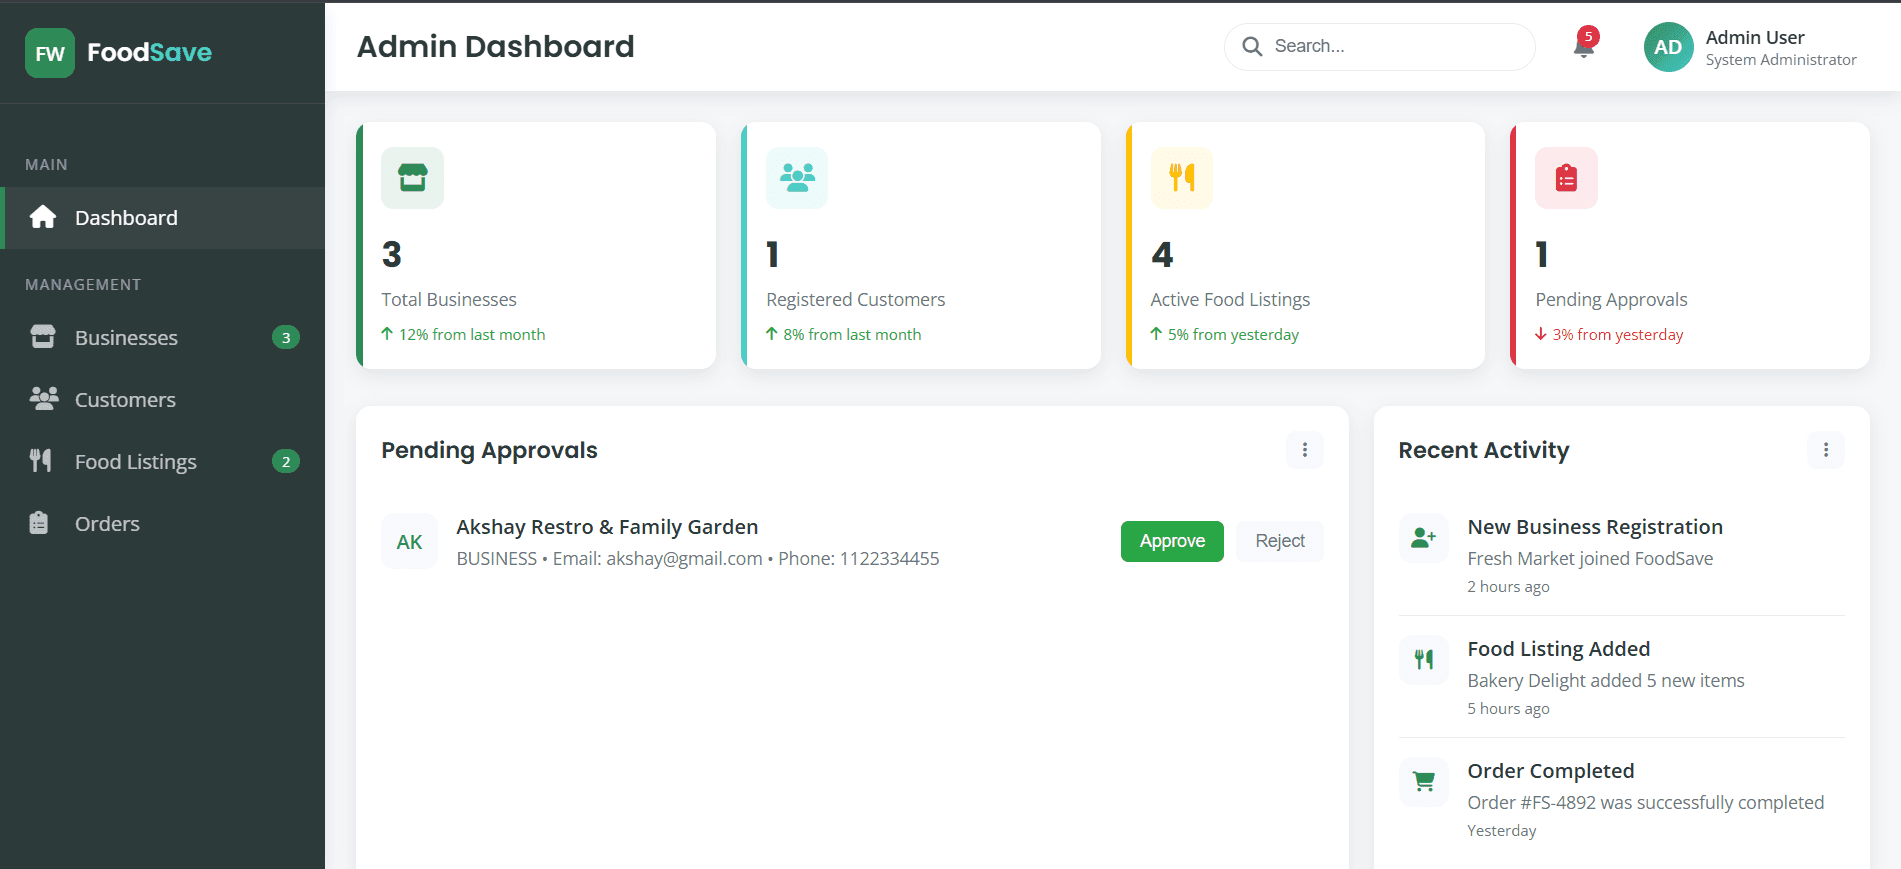Click the '5 hours ago' timestamp

(x=1508, y=709)
